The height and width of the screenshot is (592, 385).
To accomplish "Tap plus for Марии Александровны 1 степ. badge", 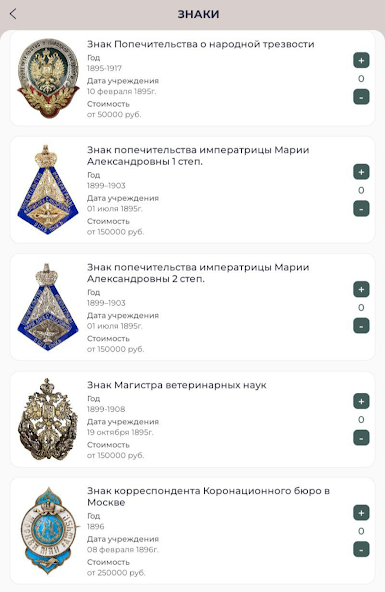I will pos(361,172).
